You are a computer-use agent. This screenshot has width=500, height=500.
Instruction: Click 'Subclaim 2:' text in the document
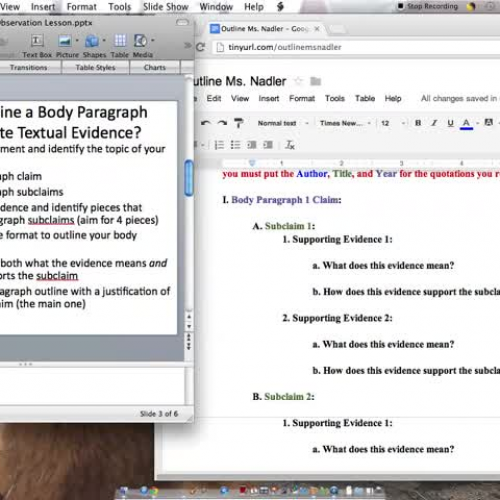(x=289, y=397)
